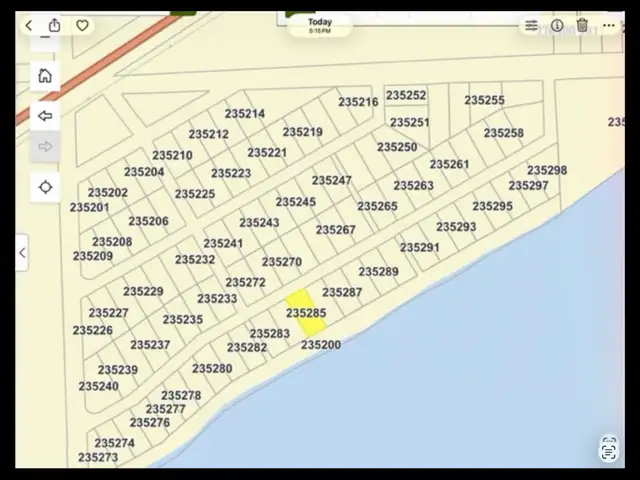Click parcel label 235243

[x=259, y=223]
